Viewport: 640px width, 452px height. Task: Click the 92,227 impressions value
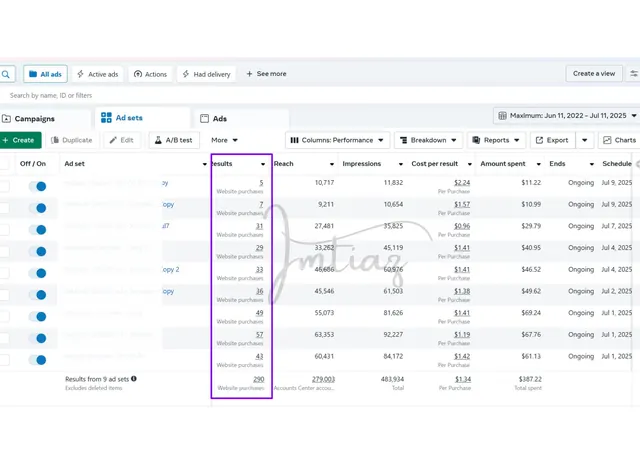[x=393, y=334]
